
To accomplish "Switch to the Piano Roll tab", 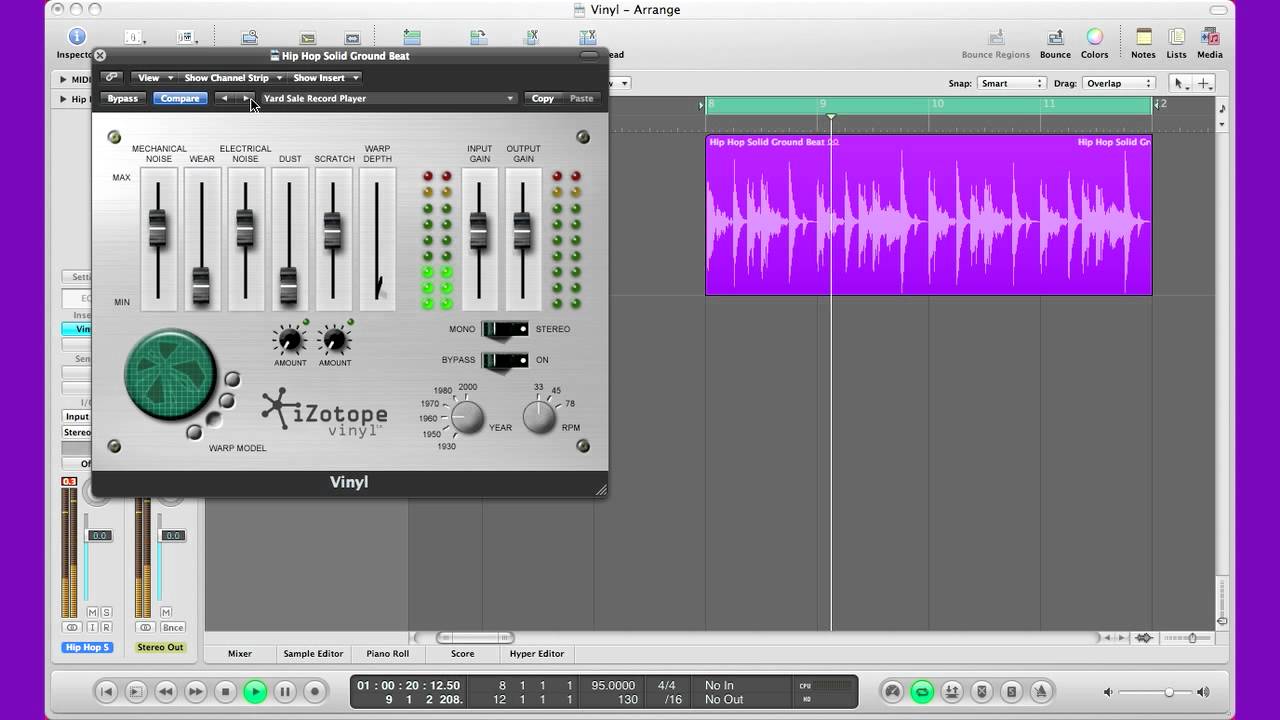I will 388,653.
